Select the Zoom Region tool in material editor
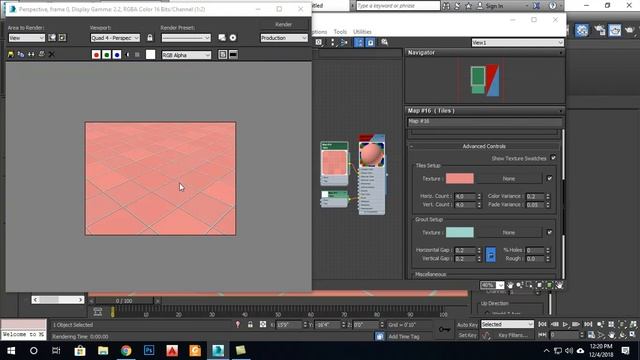This screenshot has width=640, height=360. click(529, 285)
